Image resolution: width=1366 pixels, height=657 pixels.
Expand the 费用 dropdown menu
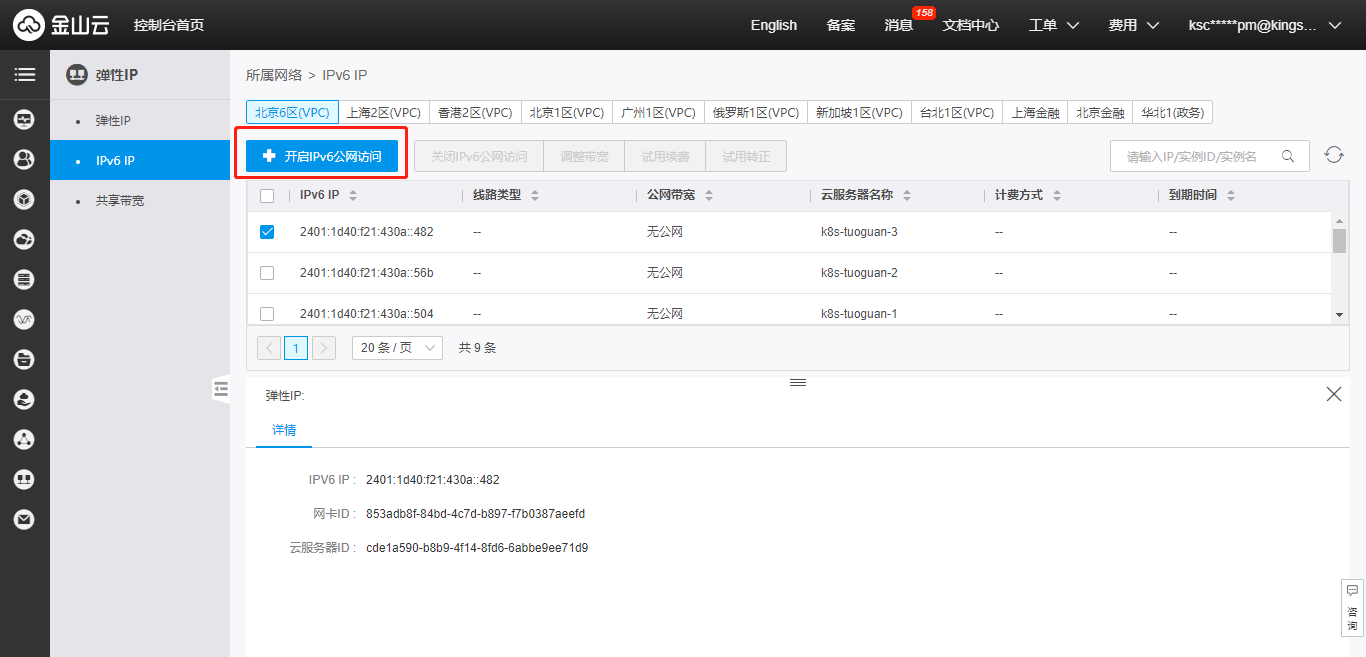(1133, 25)
